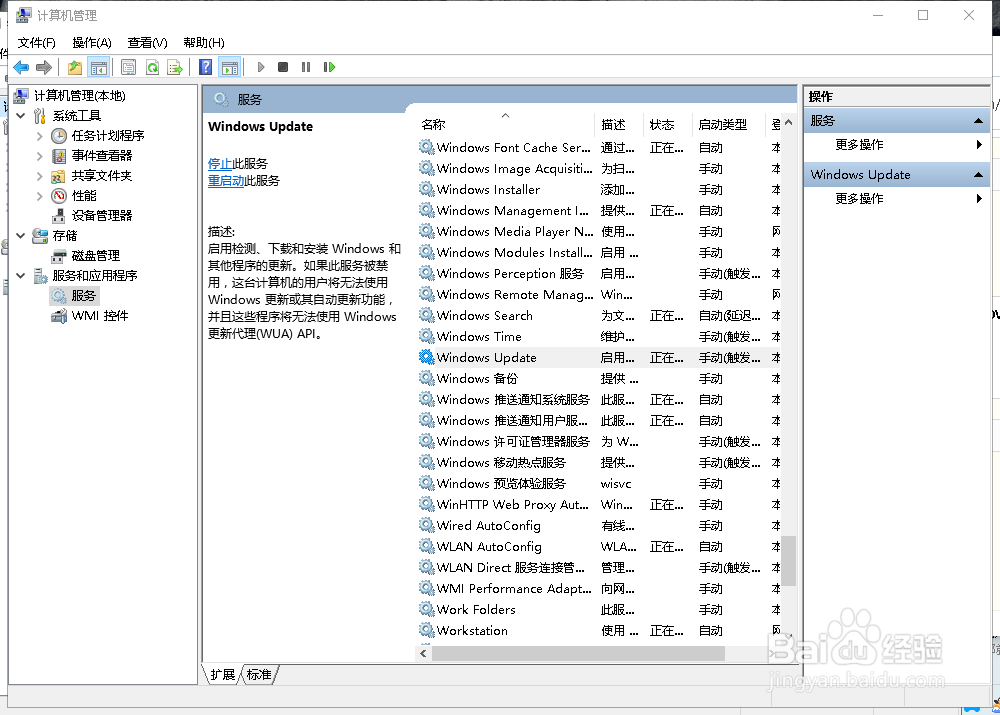Viewport: 1000px width, 715px height.
Task: Click the vertical scrollbar thumb in services list
Action: [789, 561]
